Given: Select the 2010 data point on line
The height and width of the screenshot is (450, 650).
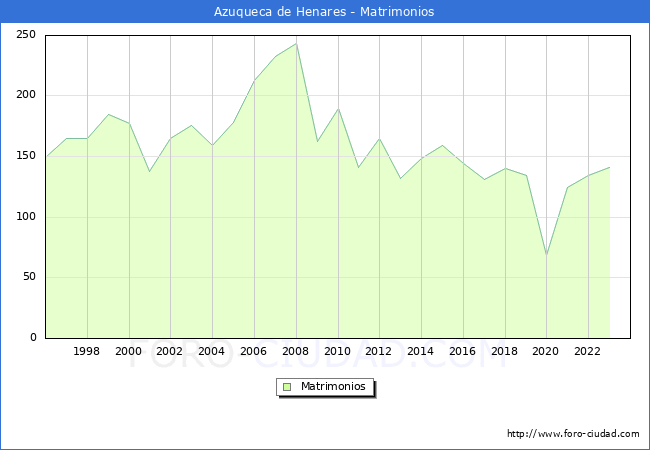Looking at the screenshot, I should [x=339, y=109].
